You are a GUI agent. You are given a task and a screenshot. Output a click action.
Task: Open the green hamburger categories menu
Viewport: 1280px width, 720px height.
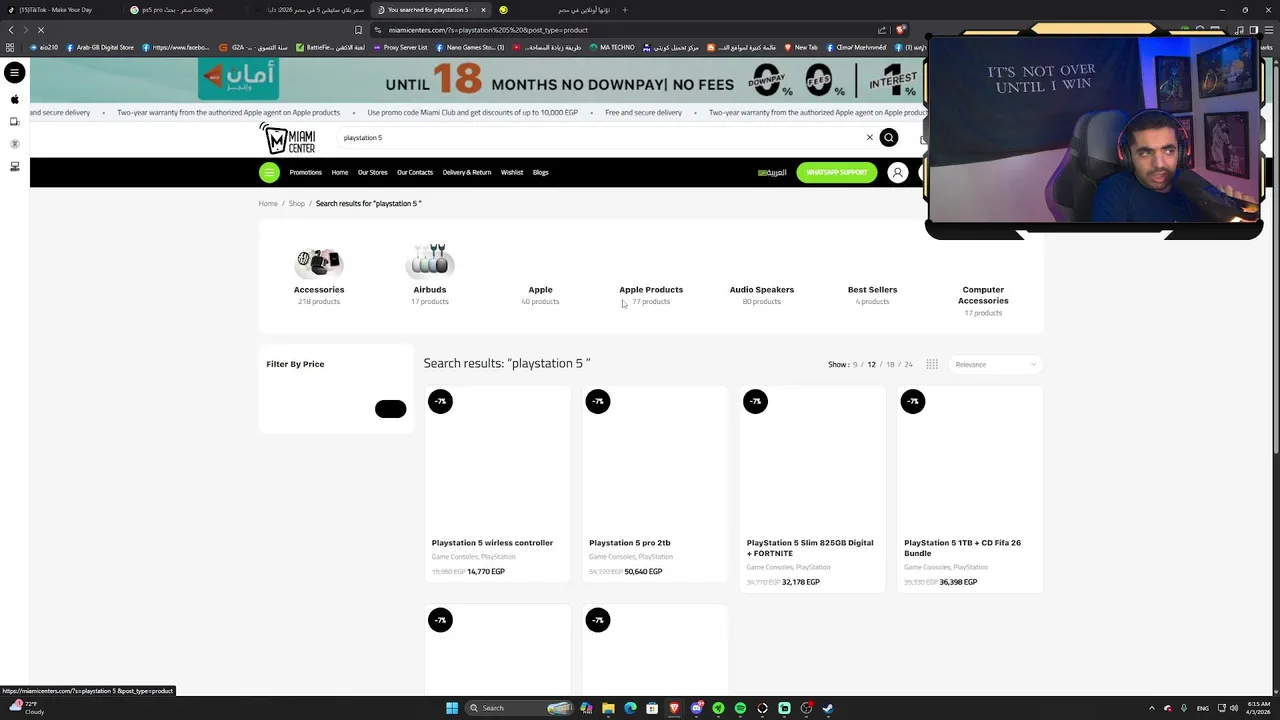(x=269, y=172)
